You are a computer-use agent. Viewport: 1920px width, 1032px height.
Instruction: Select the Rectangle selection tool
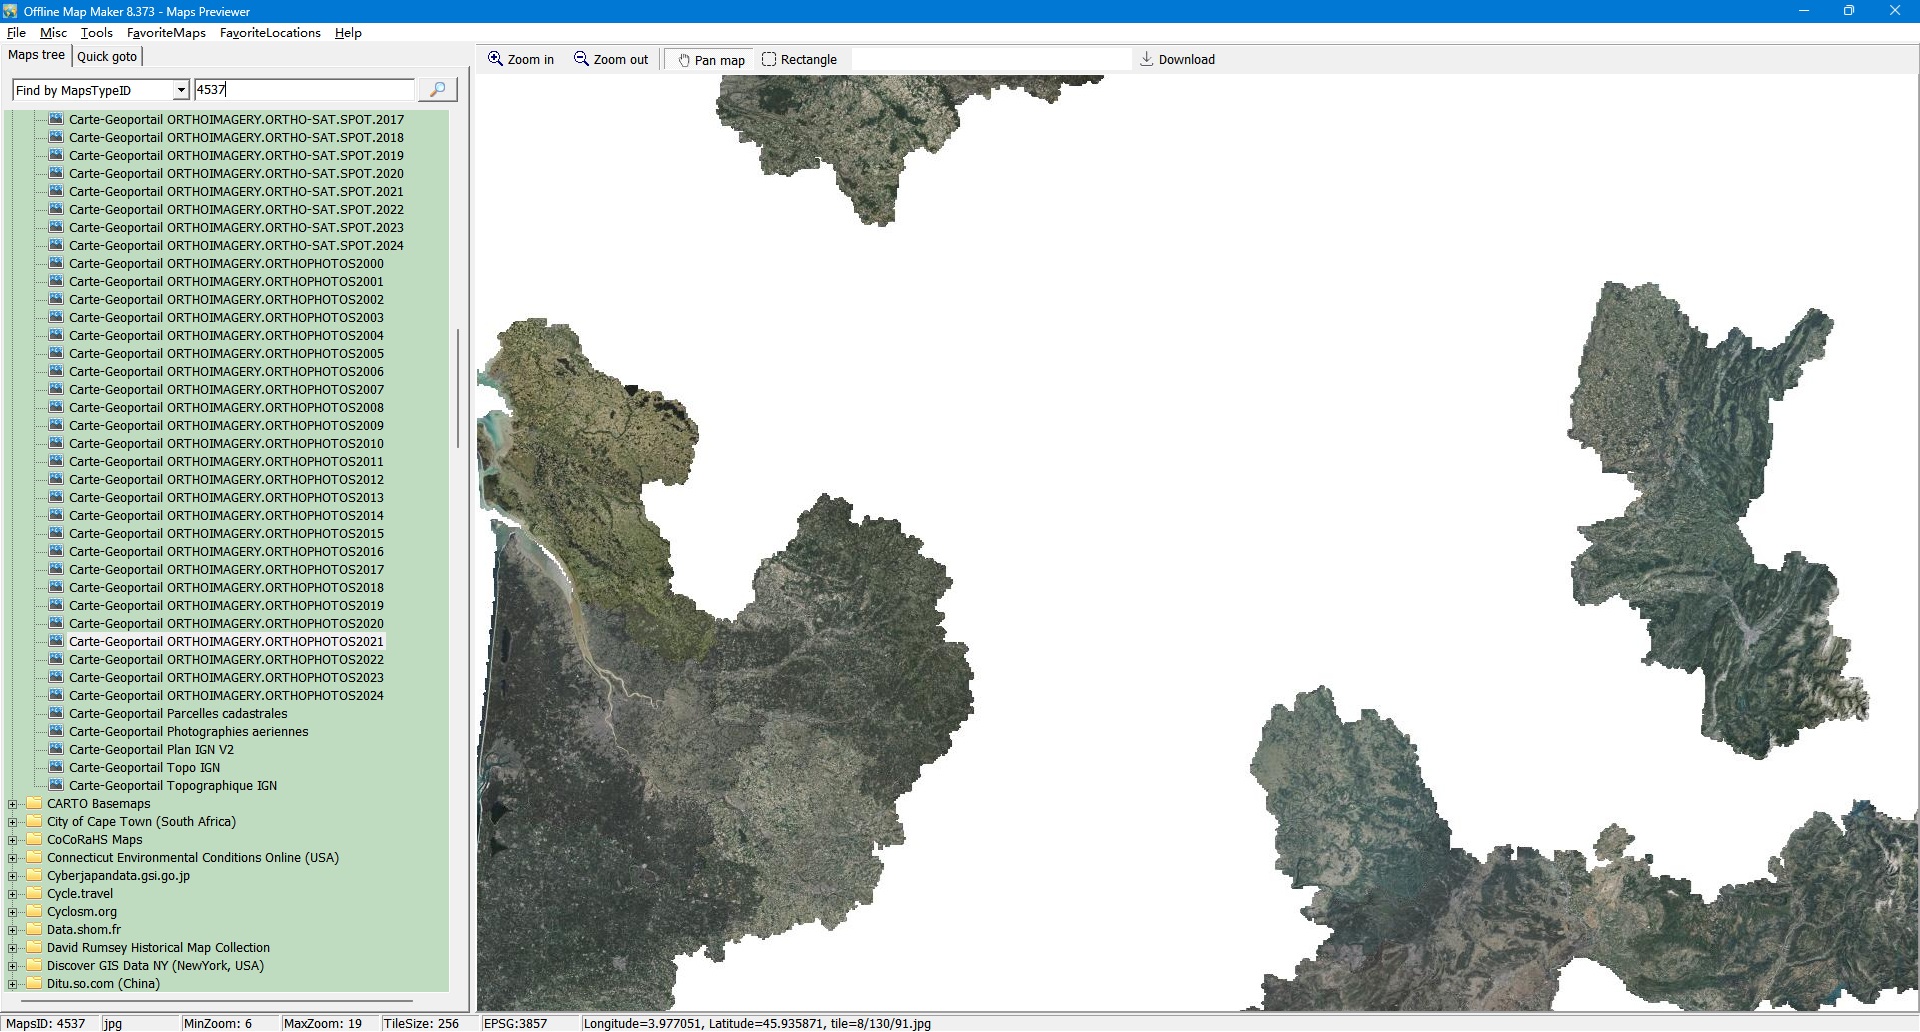(x=799, y=60)
